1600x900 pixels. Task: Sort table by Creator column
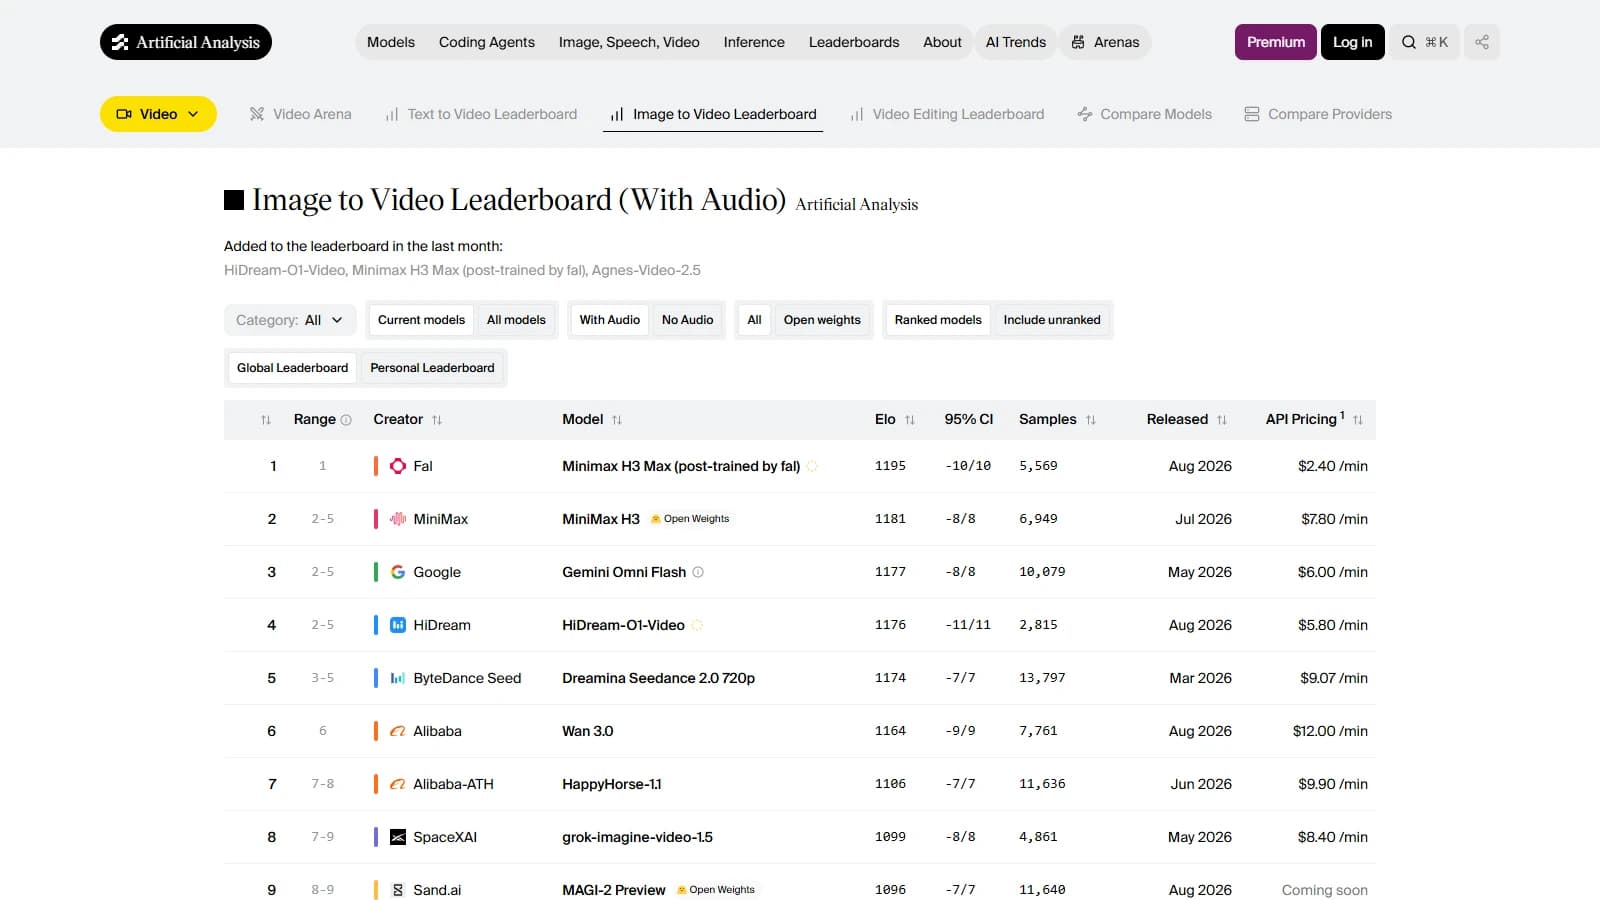click(x=437, y=420)
